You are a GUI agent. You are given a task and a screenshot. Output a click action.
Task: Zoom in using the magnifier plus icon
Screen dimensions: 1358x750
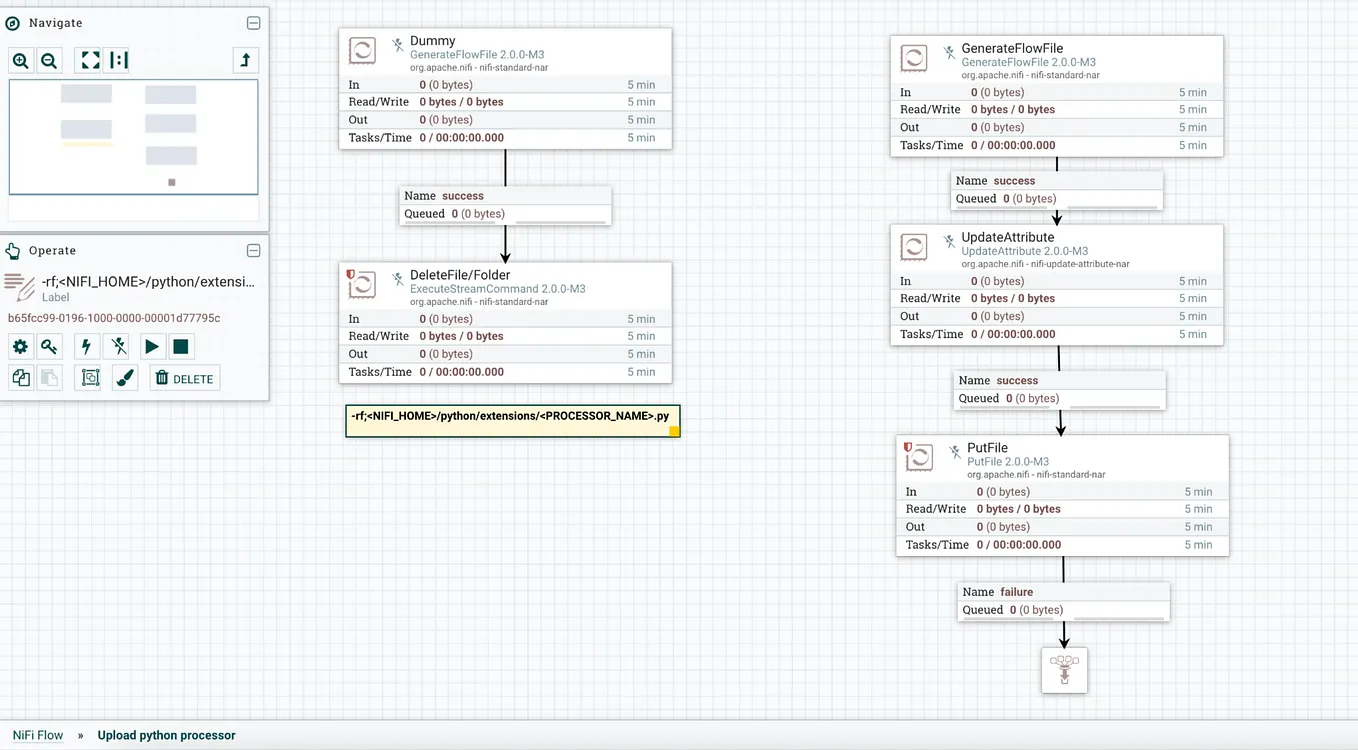tap(20, 61)
